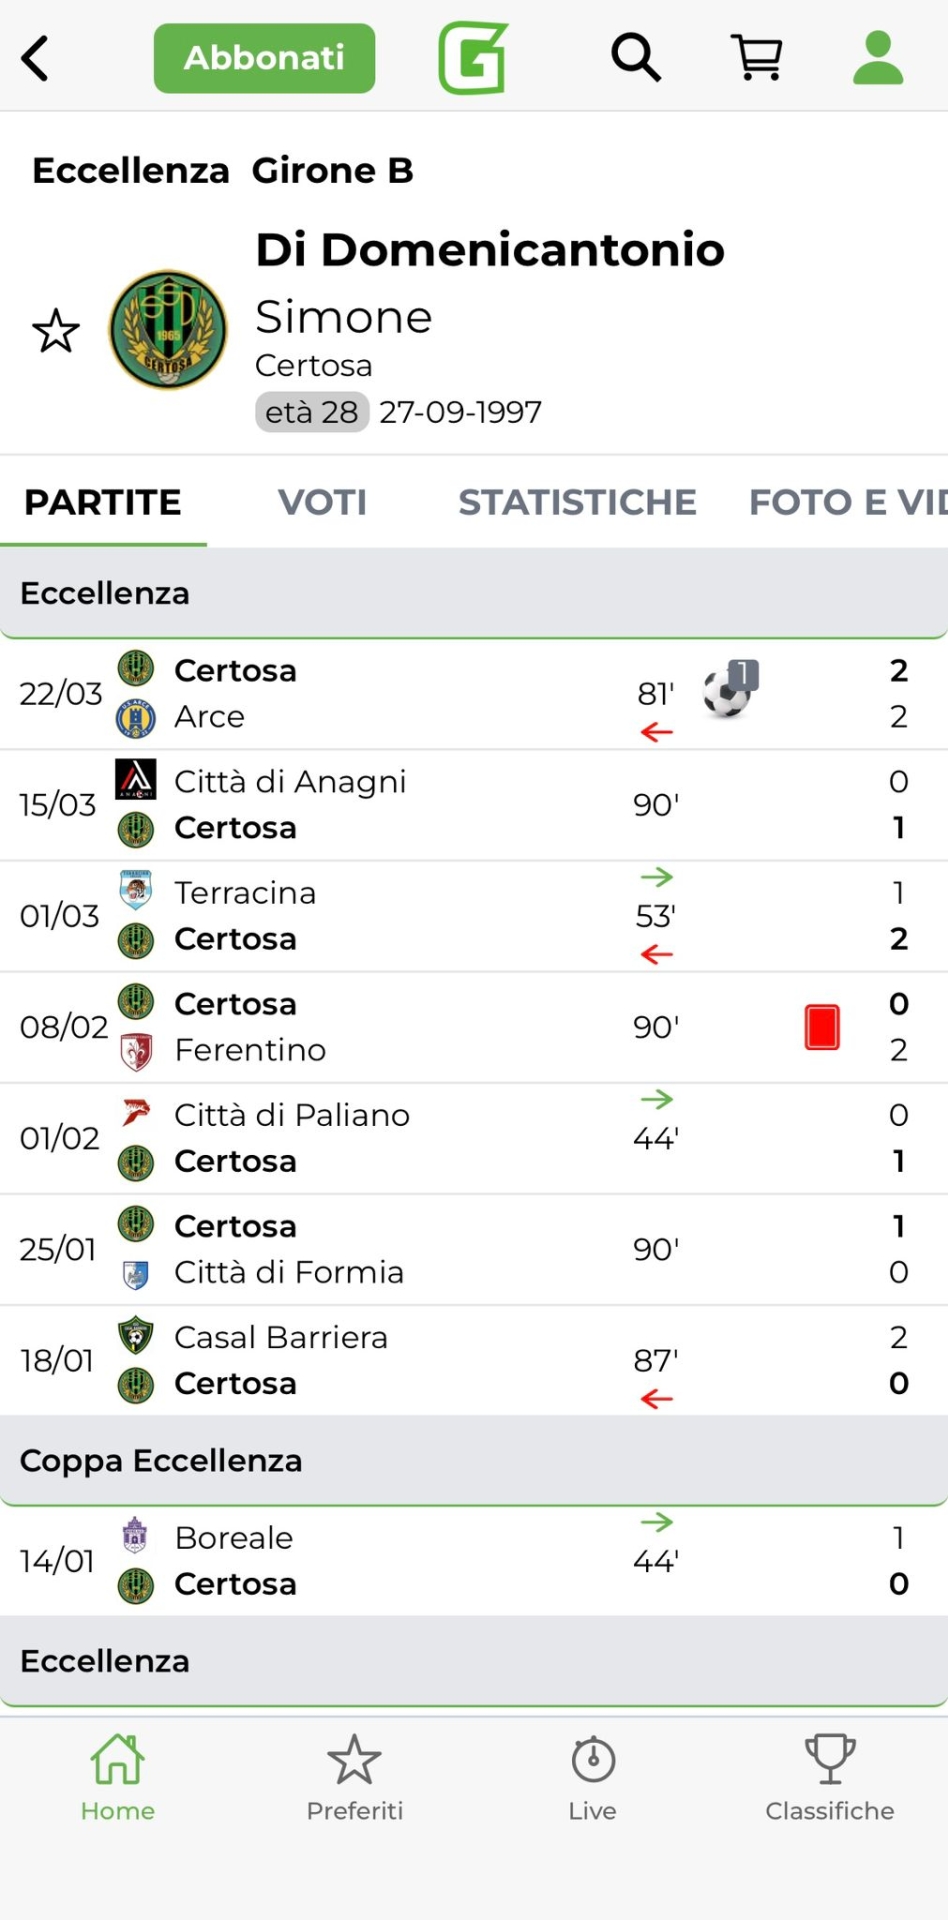This screenshot has height=1920, width=948.
Task: Open the search magnifier icon
Action: point(636,57)
